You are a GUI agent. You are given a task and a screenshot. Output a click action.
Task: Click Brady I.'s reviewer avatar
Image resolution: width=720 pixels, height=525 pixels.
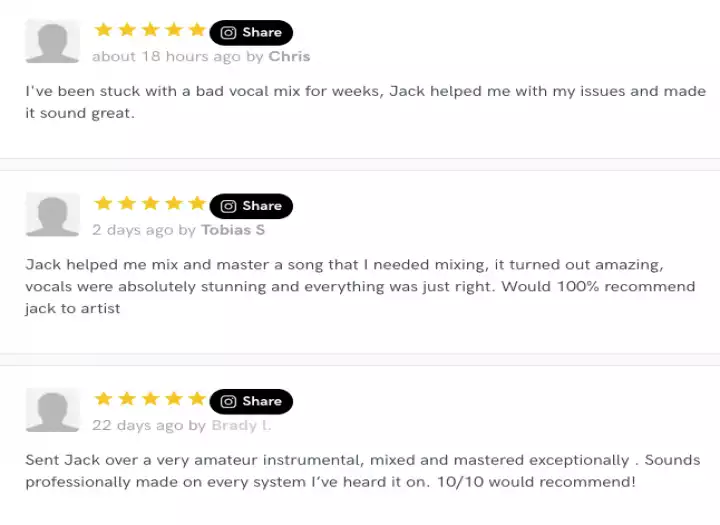click(x=52, y=410)
